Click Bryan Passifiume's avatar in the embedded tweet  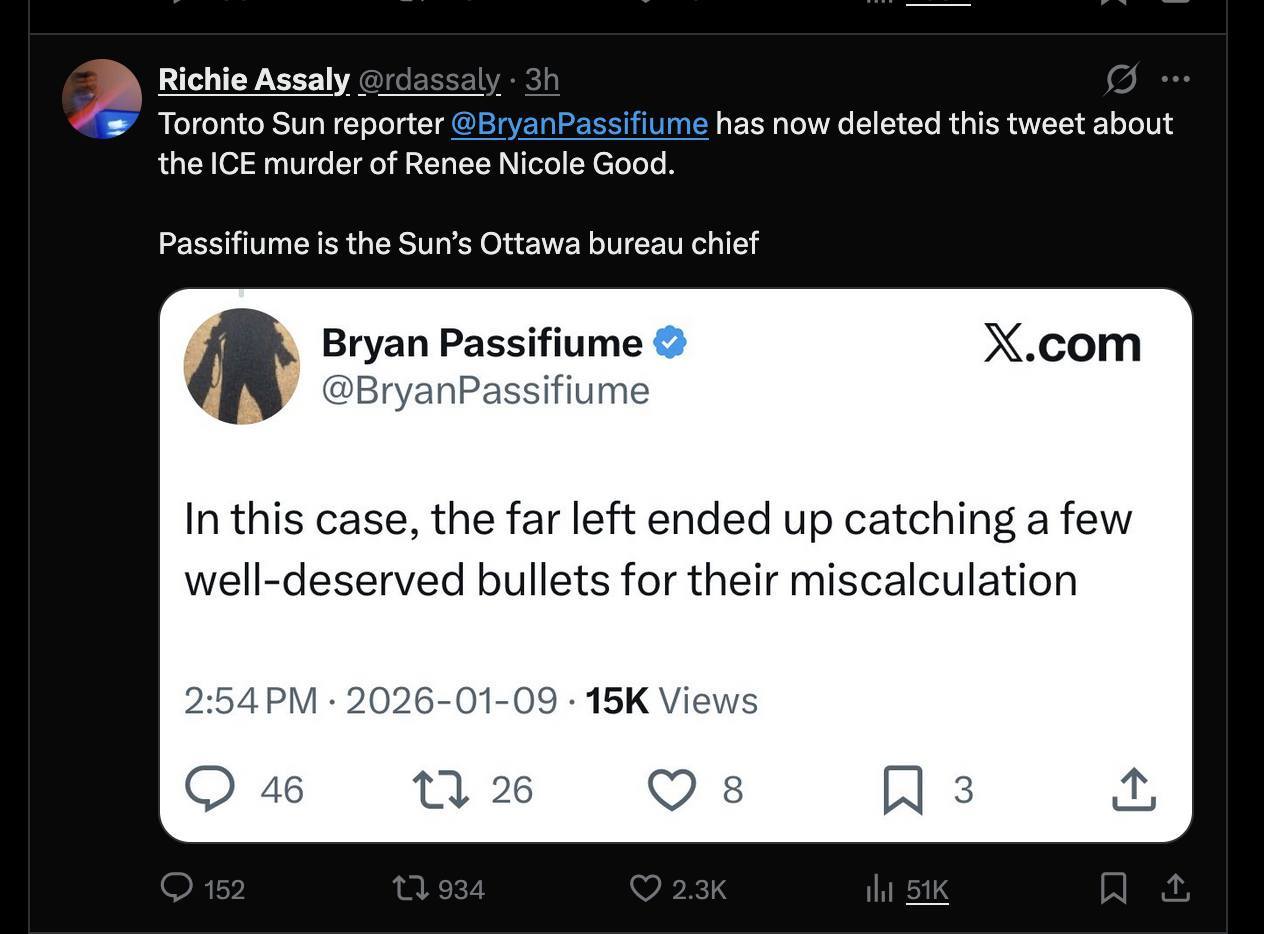point(241,366)
